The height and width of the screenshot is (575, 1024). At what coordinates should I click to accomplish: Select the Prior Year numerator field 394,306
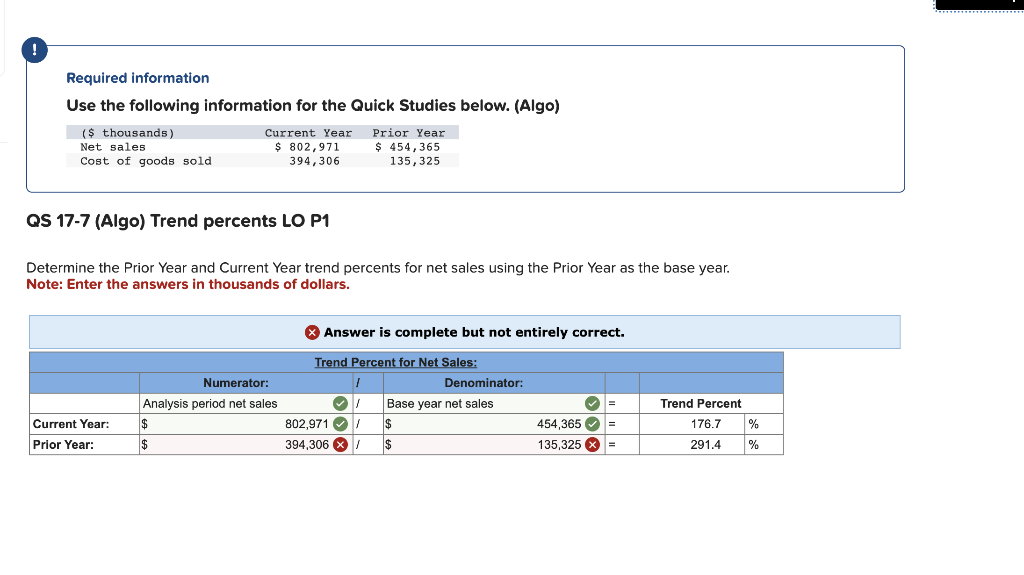[x=246, y=445]
